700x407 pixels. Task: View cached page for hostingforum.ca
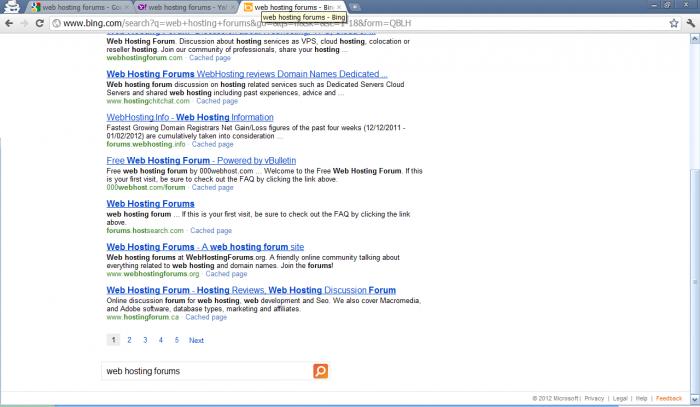[x=206, y=317]
